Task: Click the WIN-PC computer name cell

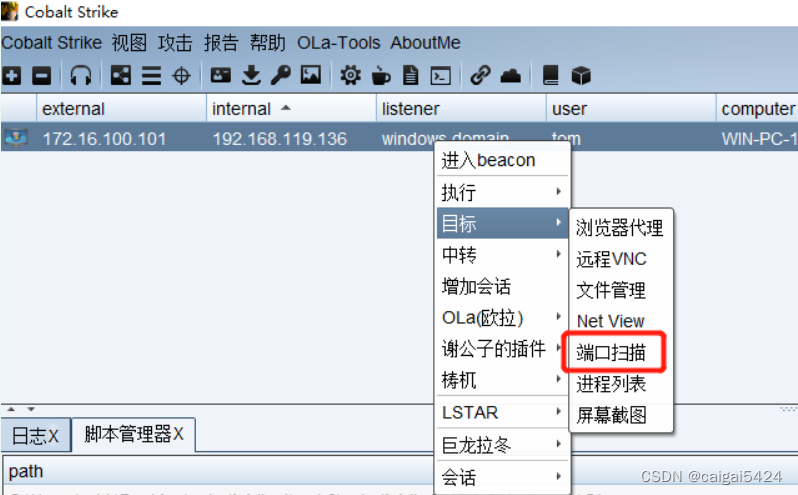Action: (758, 139)
